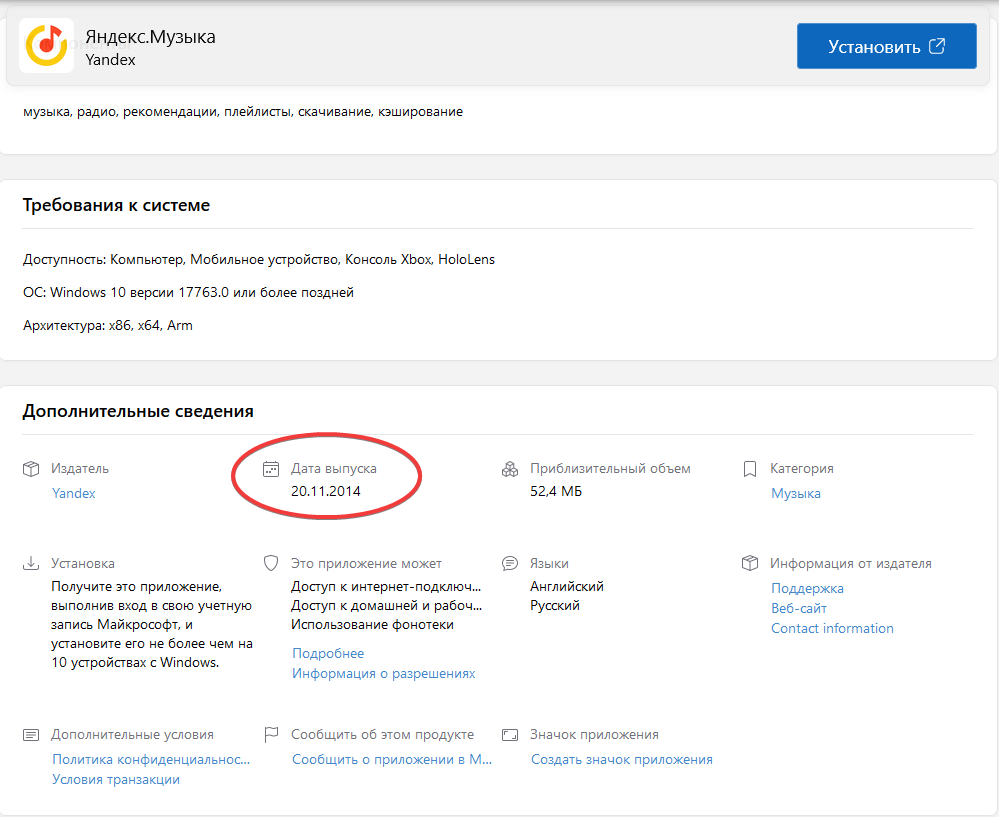This screenshot has height=817, width=999.
Task: Click the package icon by Информация от издателя
Action: click(x=750, y=564)
